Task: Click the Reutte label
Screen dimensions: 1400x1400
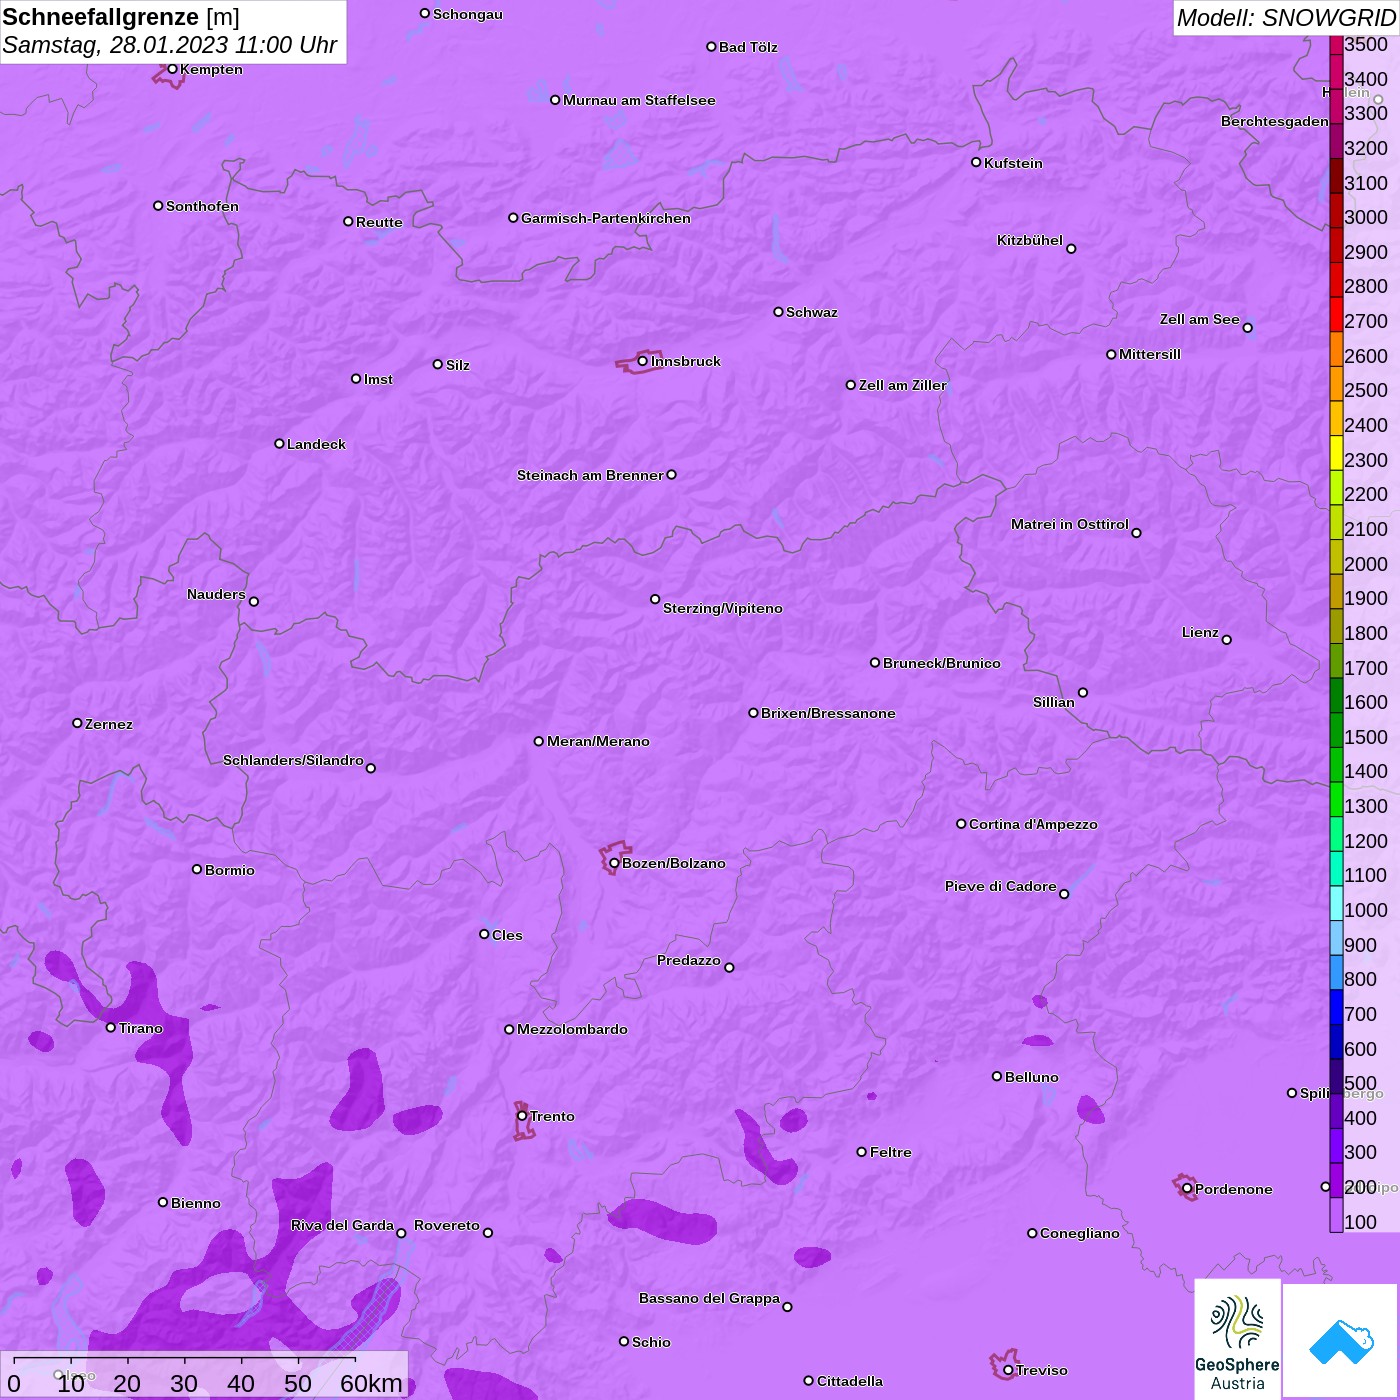Action: tap(379, 222)
